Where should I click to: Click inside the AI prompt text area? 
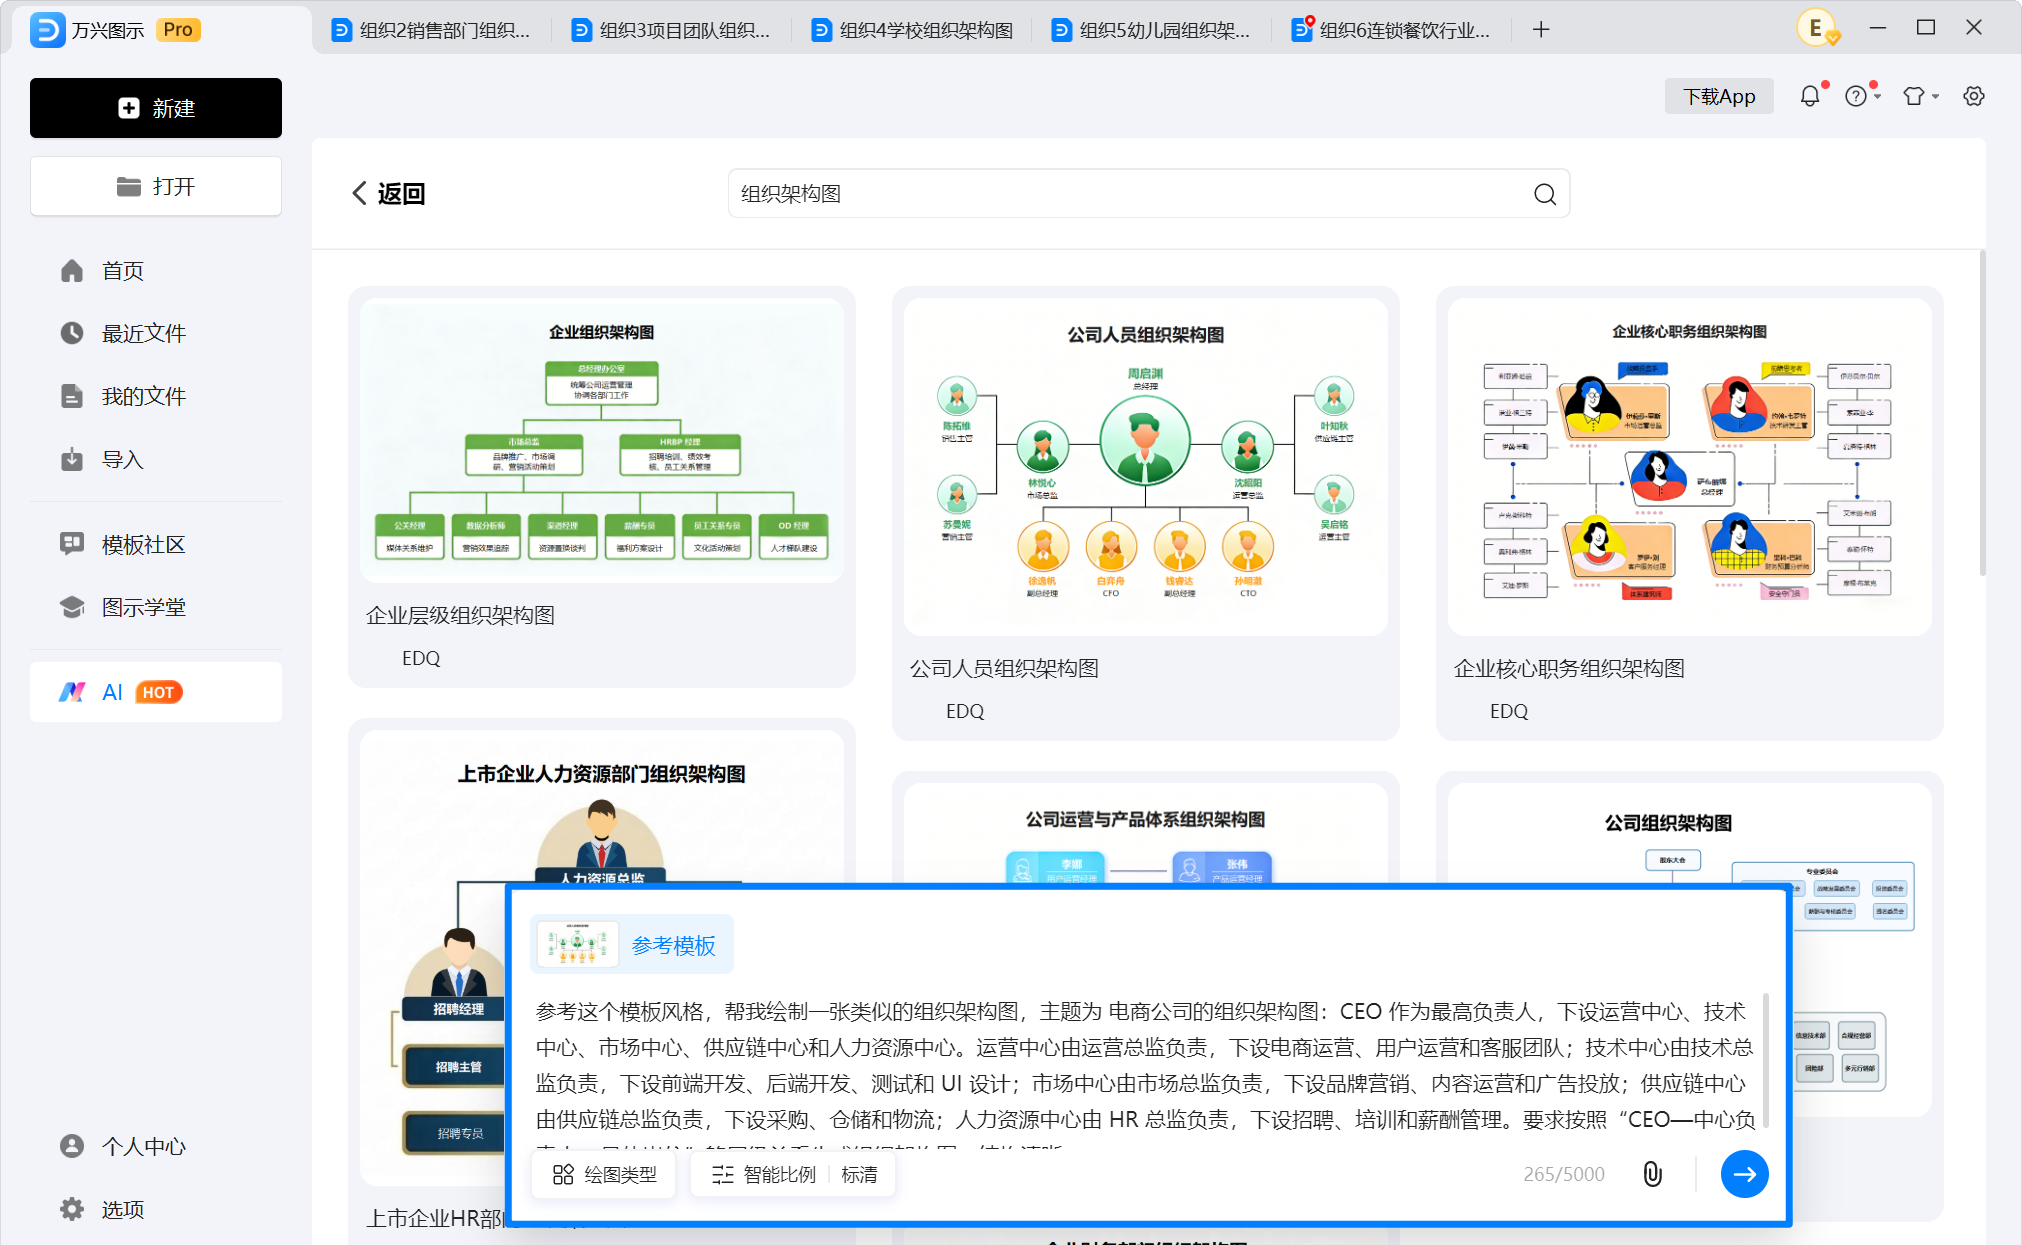point(1145,1066)
